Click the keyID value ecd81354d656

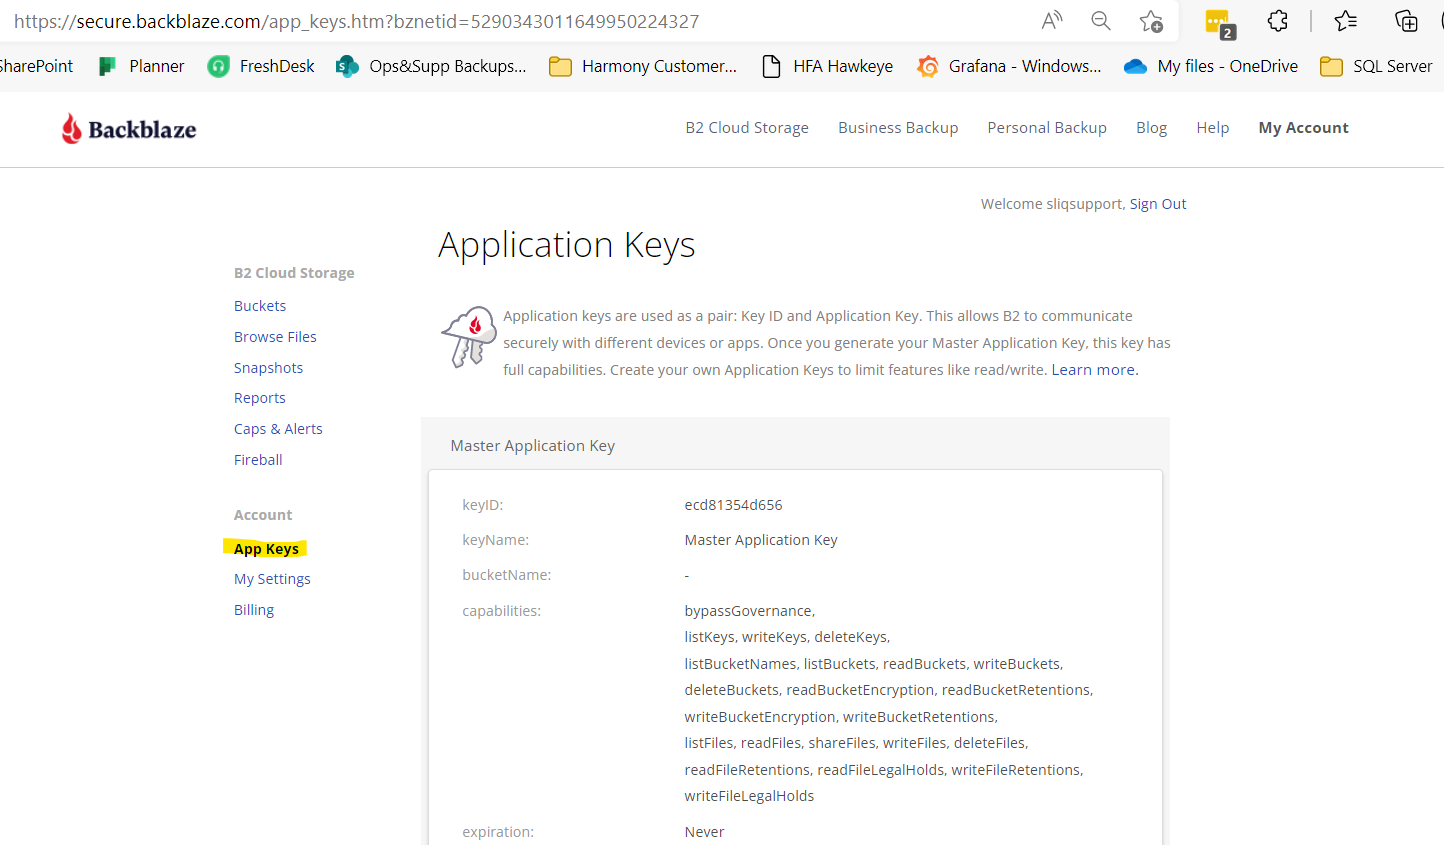coord(733,505)
